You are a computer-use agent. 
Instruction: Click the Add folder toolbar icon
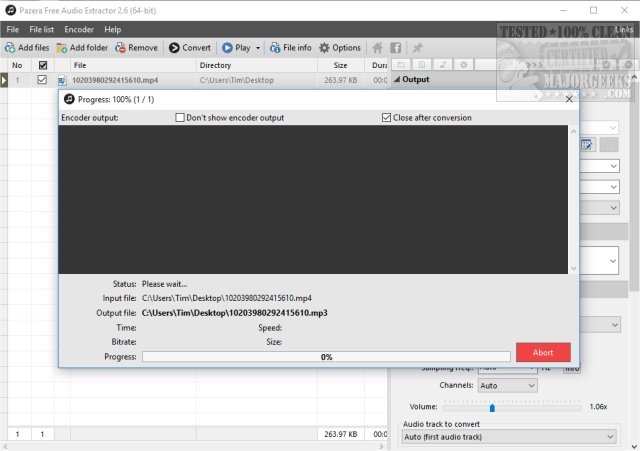[x=62, y=48]
